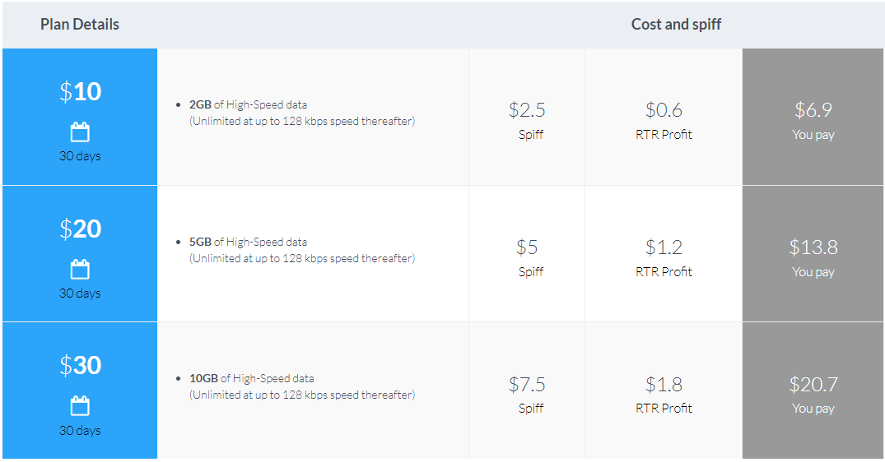Viewport: 885px width, 462px height.
Task: Click the Cost and spiff header
Action: (676, 24)
